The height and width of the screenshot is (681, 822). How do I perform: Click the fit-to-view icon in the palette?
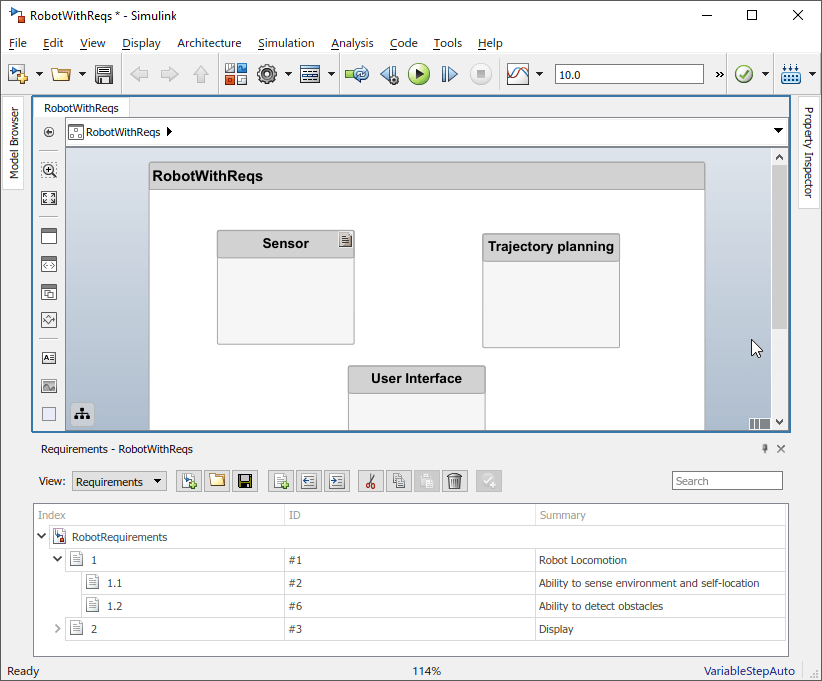tap(48, 198)
